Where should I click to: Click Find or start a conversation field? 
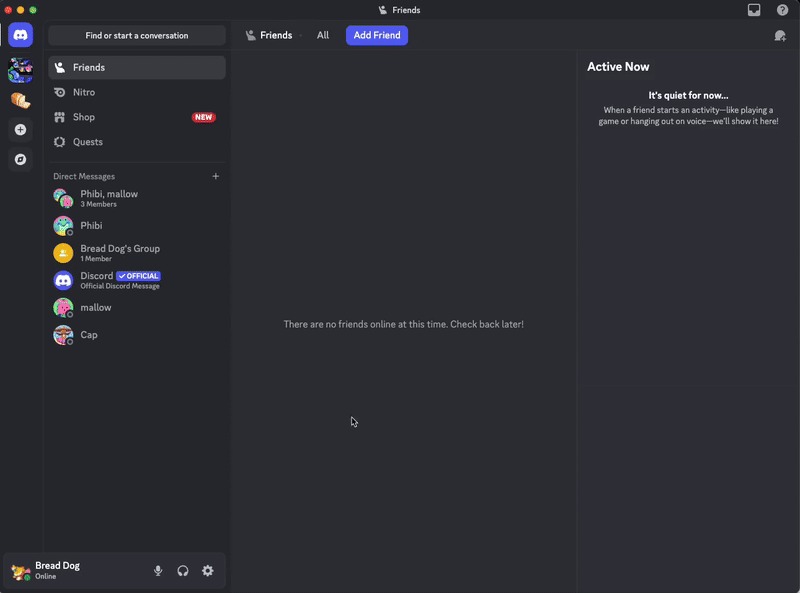click(x=137, y=36)
